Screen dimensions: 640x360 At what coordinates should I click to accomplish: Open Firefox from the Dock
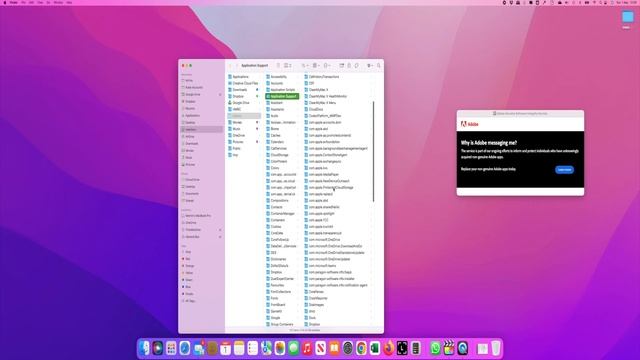(389, 348)
